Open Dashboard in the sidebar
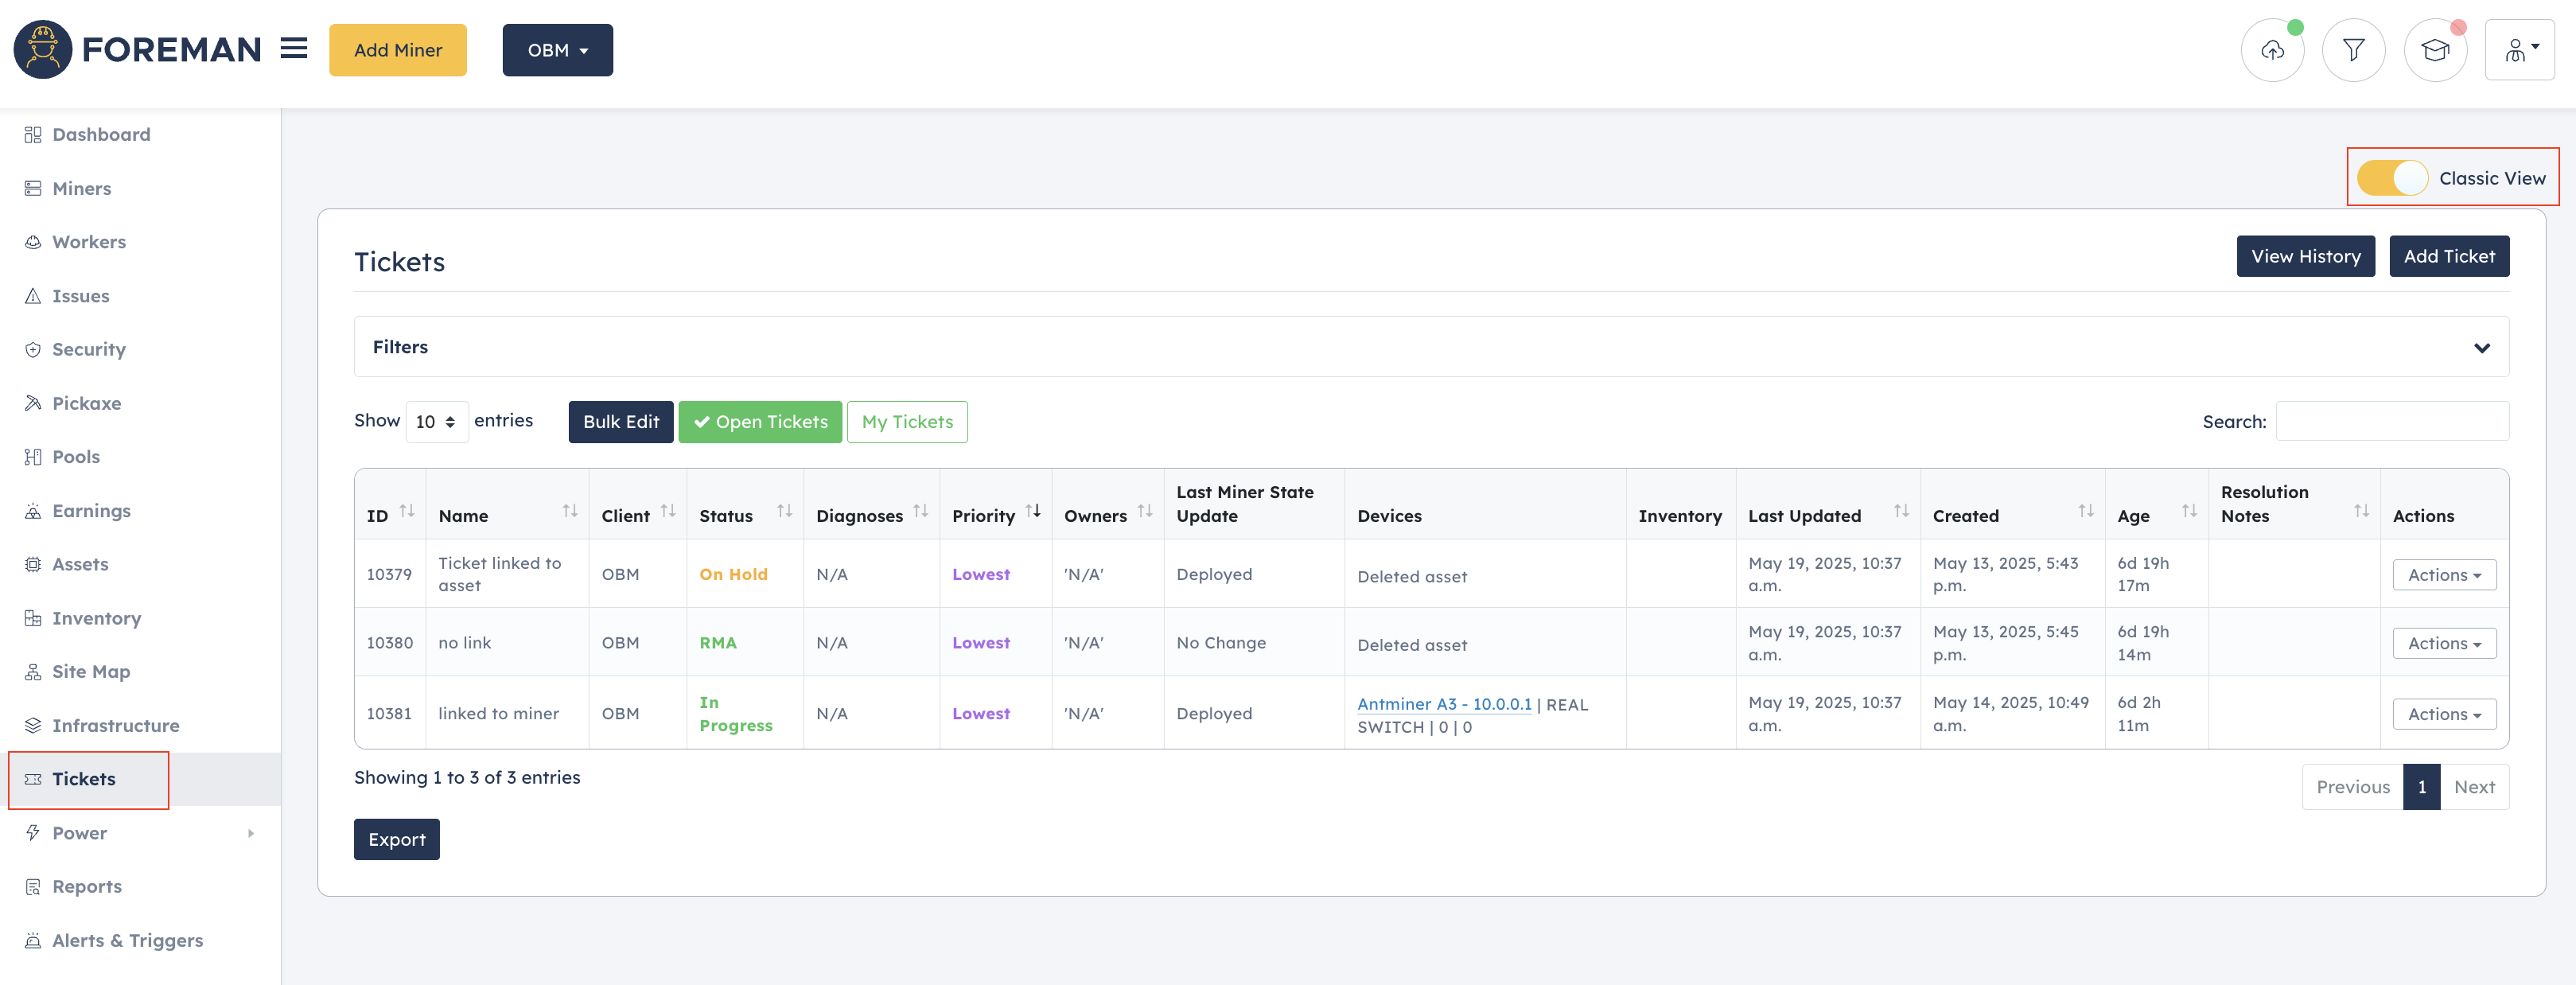This screenshot has height=985, width=2576. pyautogui.click(x=101, y=134)
